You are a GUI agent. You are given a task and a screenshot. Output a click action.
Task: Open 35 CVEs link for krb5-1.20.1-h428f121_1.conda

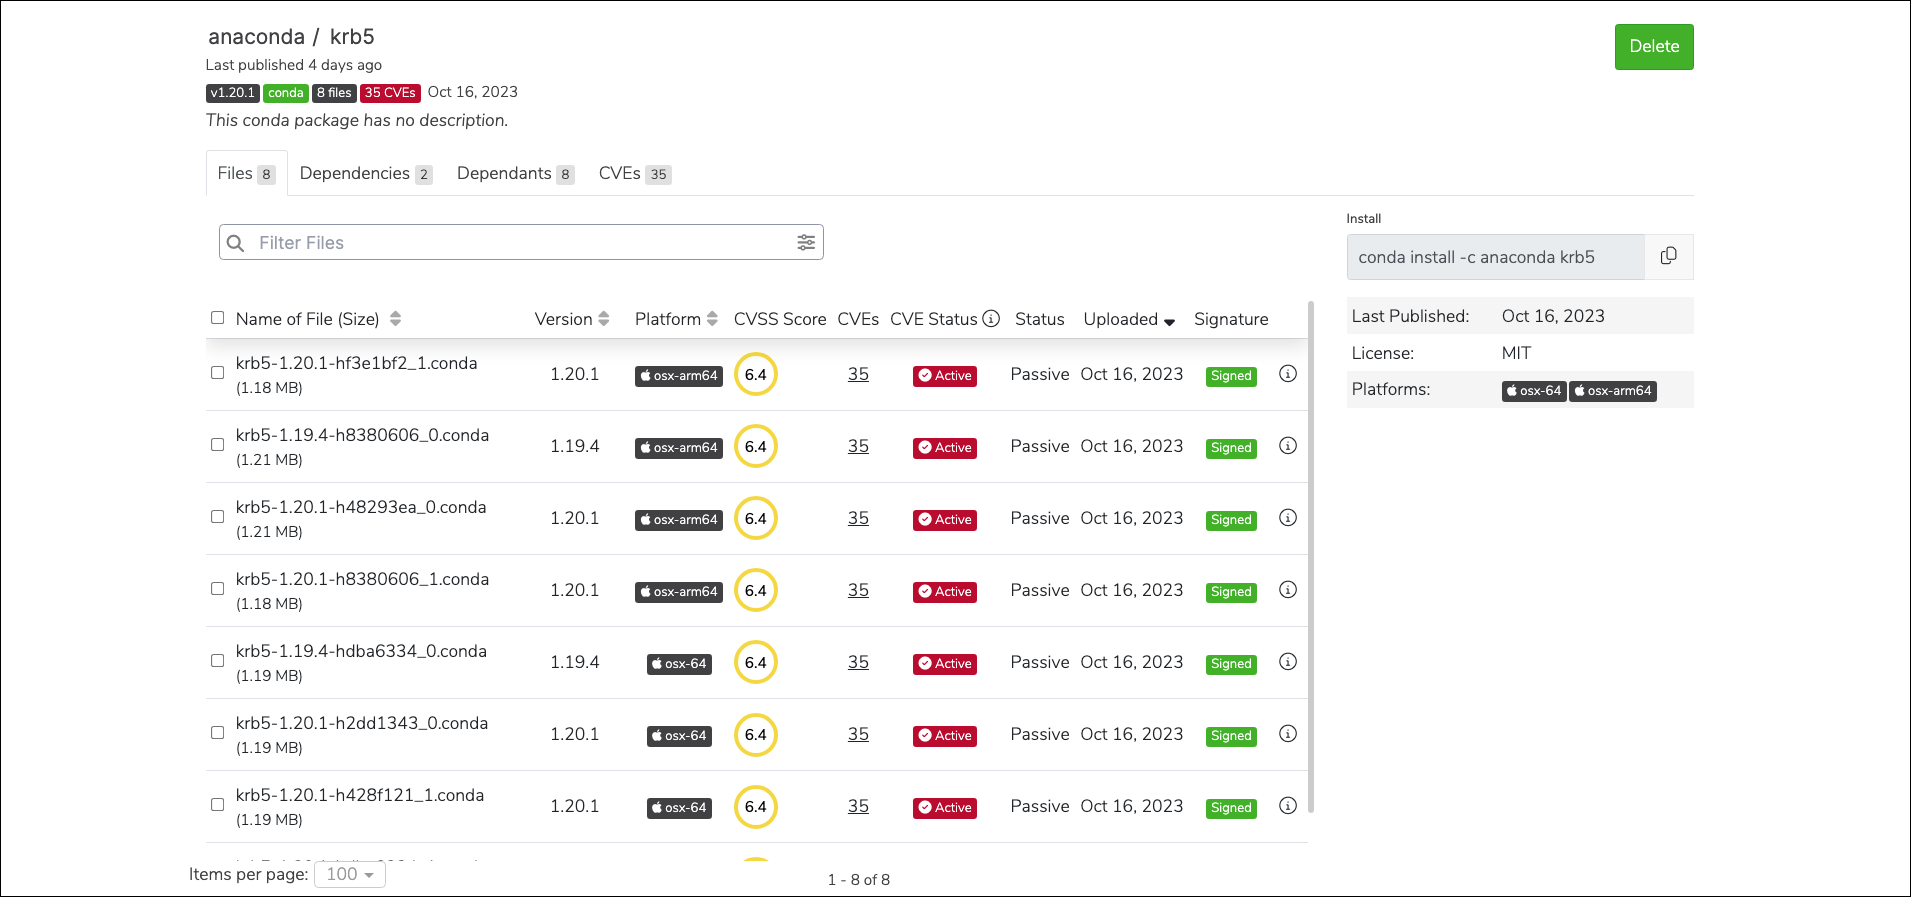tap(858, 806)
